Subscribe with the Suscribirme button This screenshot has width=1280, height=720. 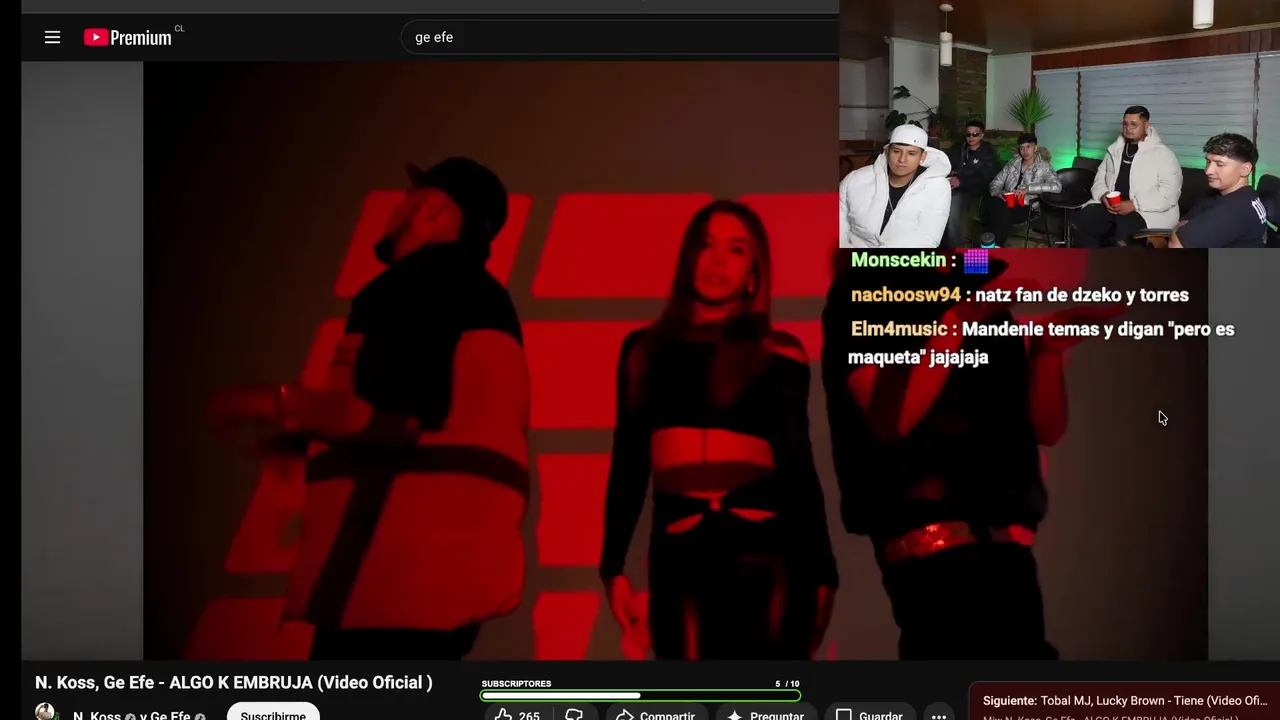pos(273,713)
